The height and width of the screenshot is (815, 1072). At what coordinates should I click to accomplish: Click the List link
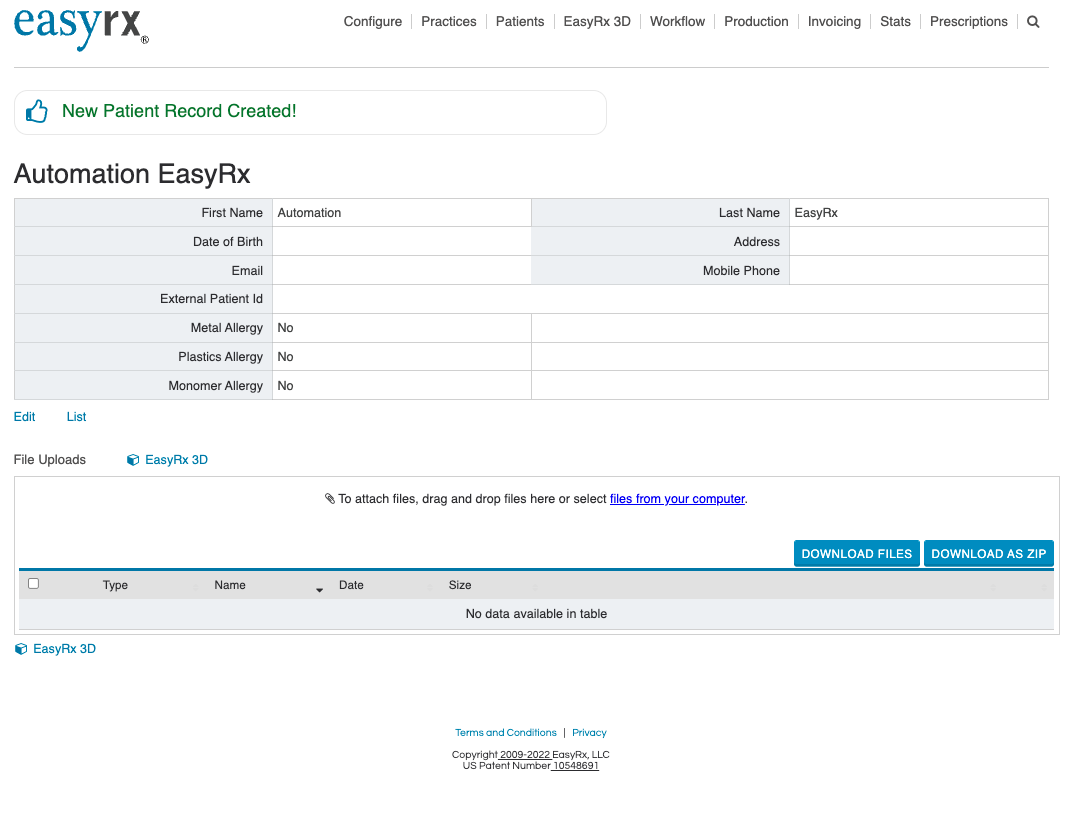pyautogui.click(x=76, y=417)
